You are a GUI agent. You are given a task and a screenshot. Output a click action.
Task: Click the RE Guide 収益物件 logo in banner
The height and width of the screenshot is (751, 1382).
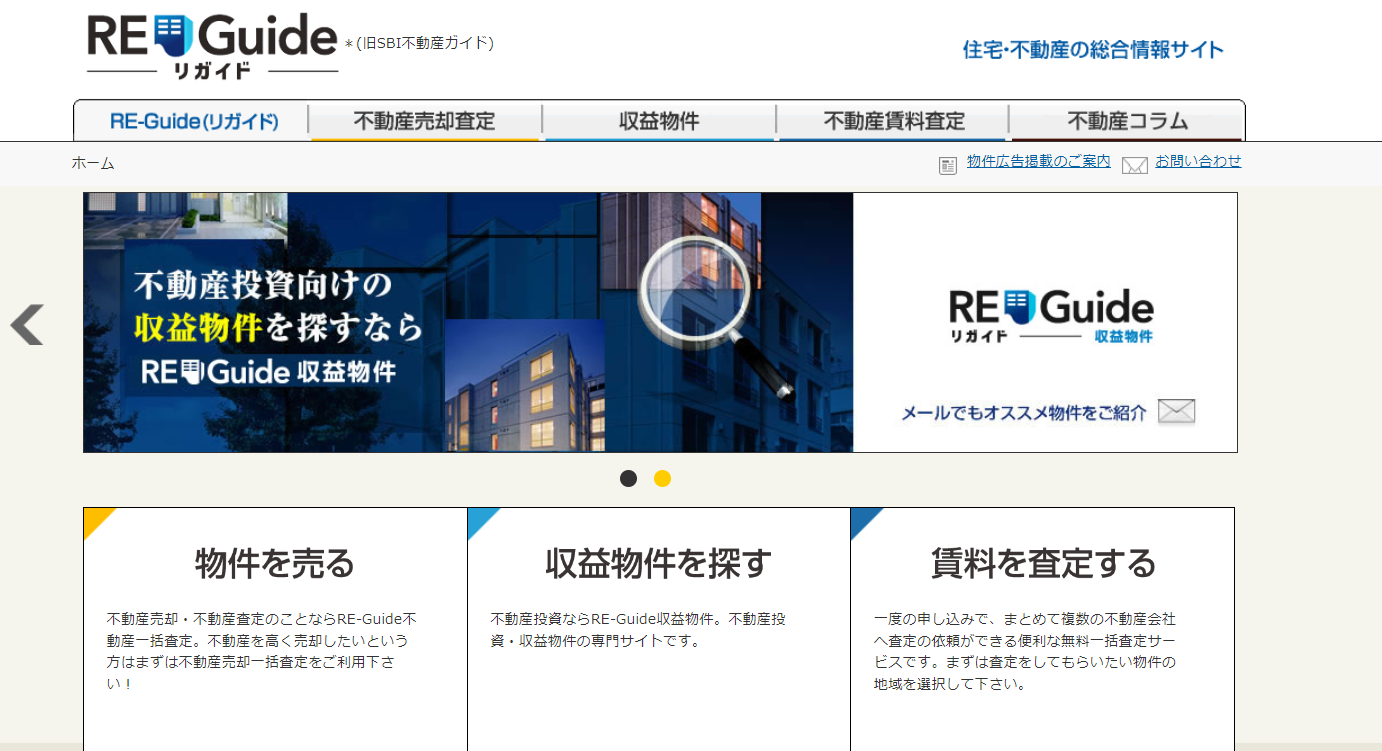pos(1050,316)
